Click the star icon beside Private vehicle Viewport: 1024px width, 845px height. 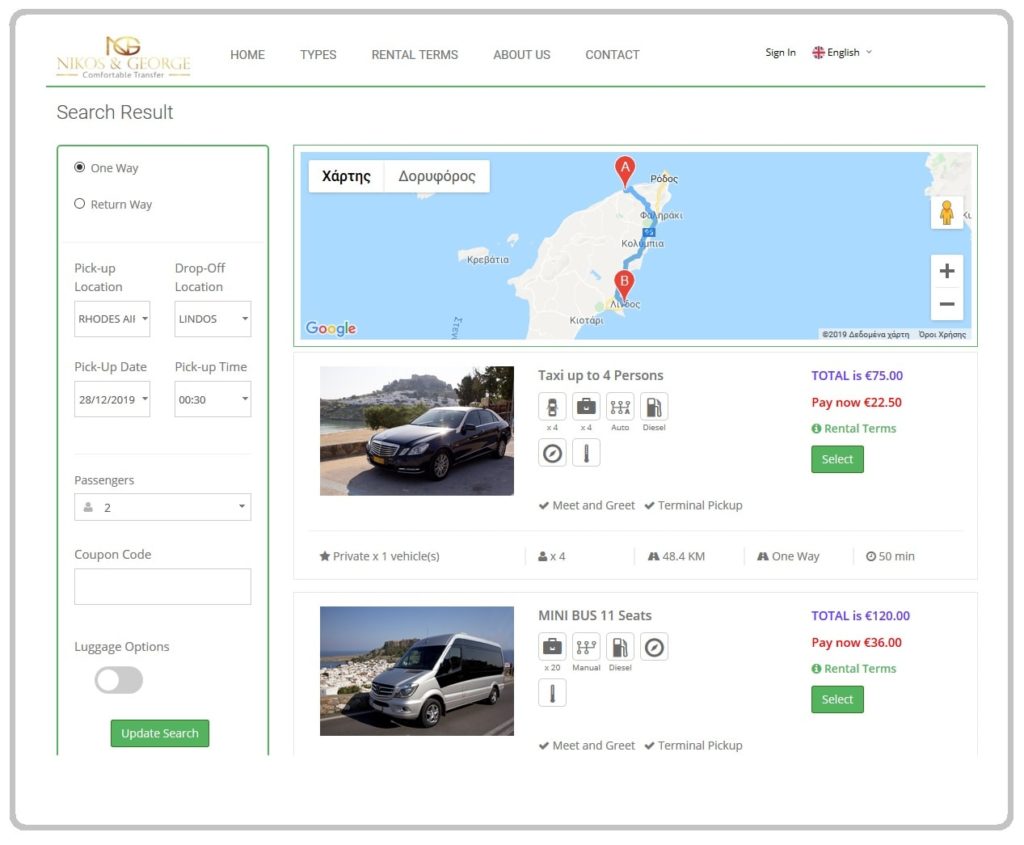coord(325,556)
